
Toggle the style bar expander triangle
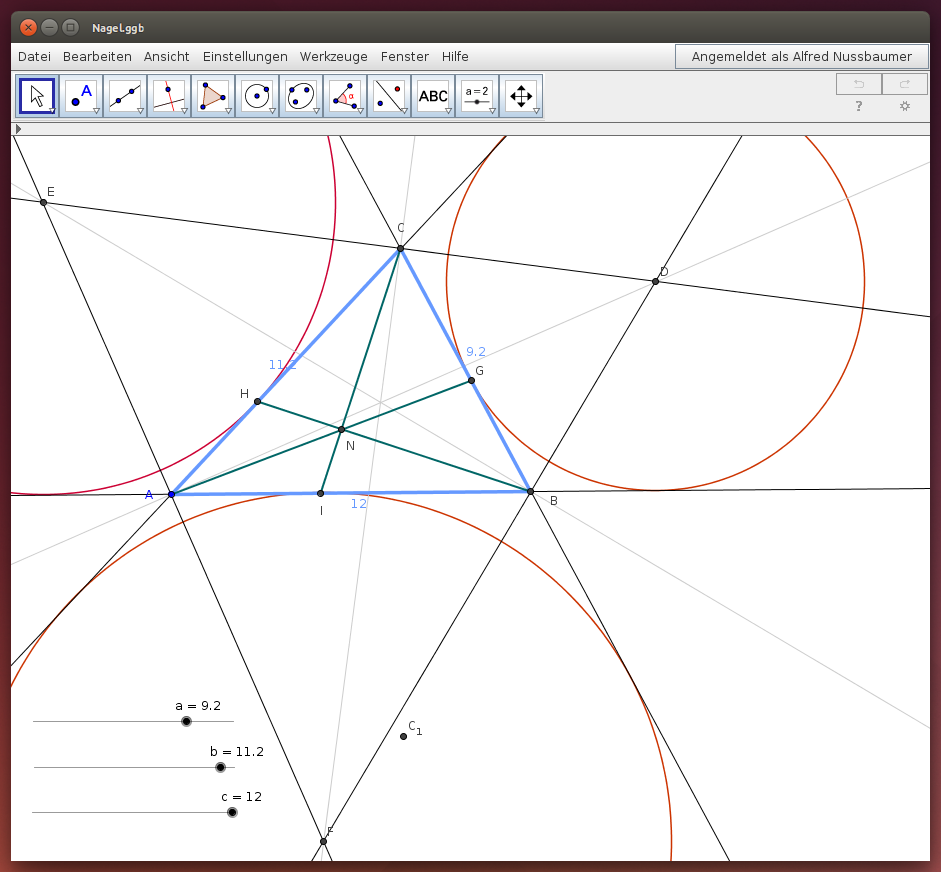click(18, 129)
